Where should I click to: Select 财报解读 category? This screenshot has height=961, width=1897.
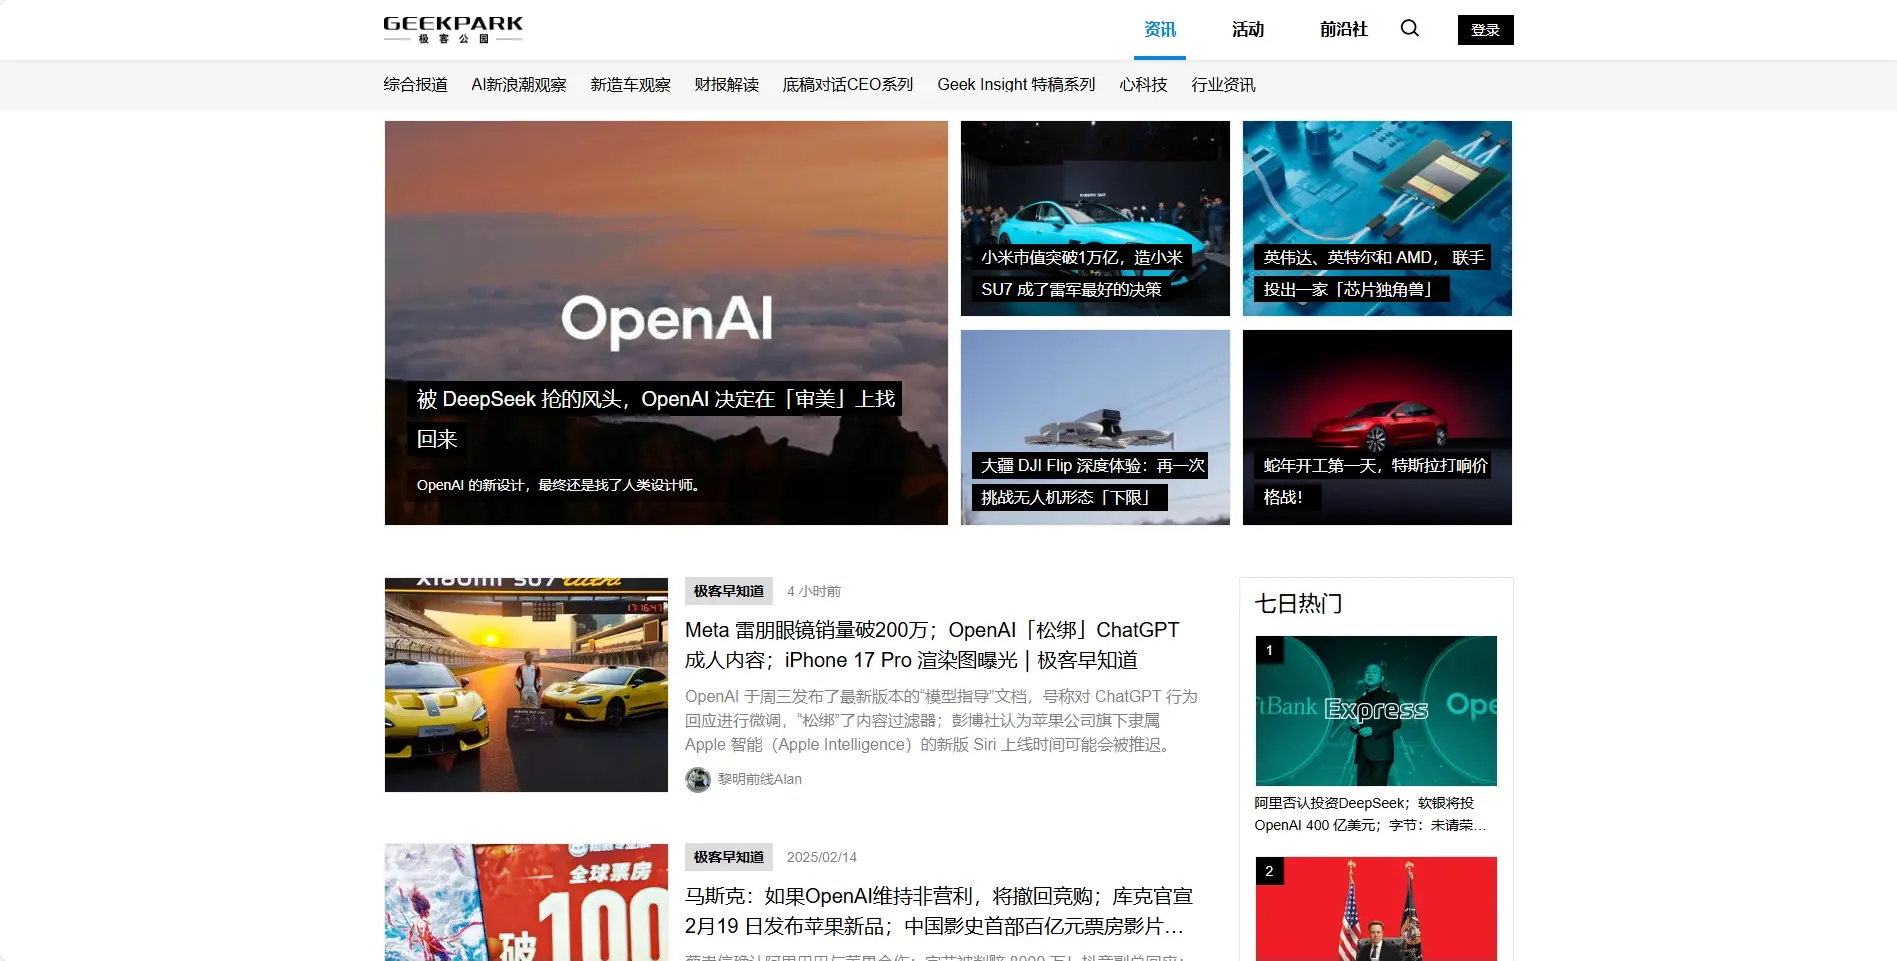click(x=726, y=85)
